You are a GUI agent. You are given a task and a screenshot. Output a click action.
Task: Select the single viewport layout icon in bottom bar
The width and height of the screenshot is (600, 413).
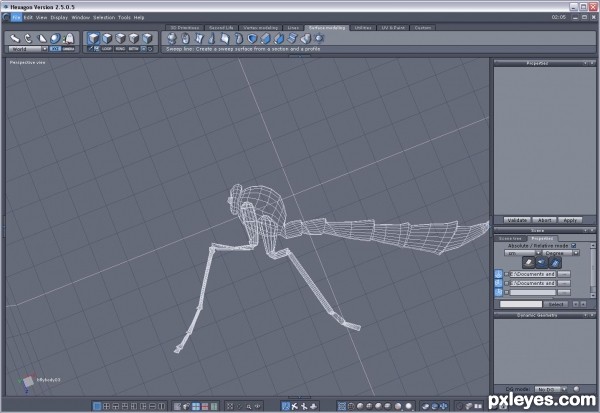[97, 406]
